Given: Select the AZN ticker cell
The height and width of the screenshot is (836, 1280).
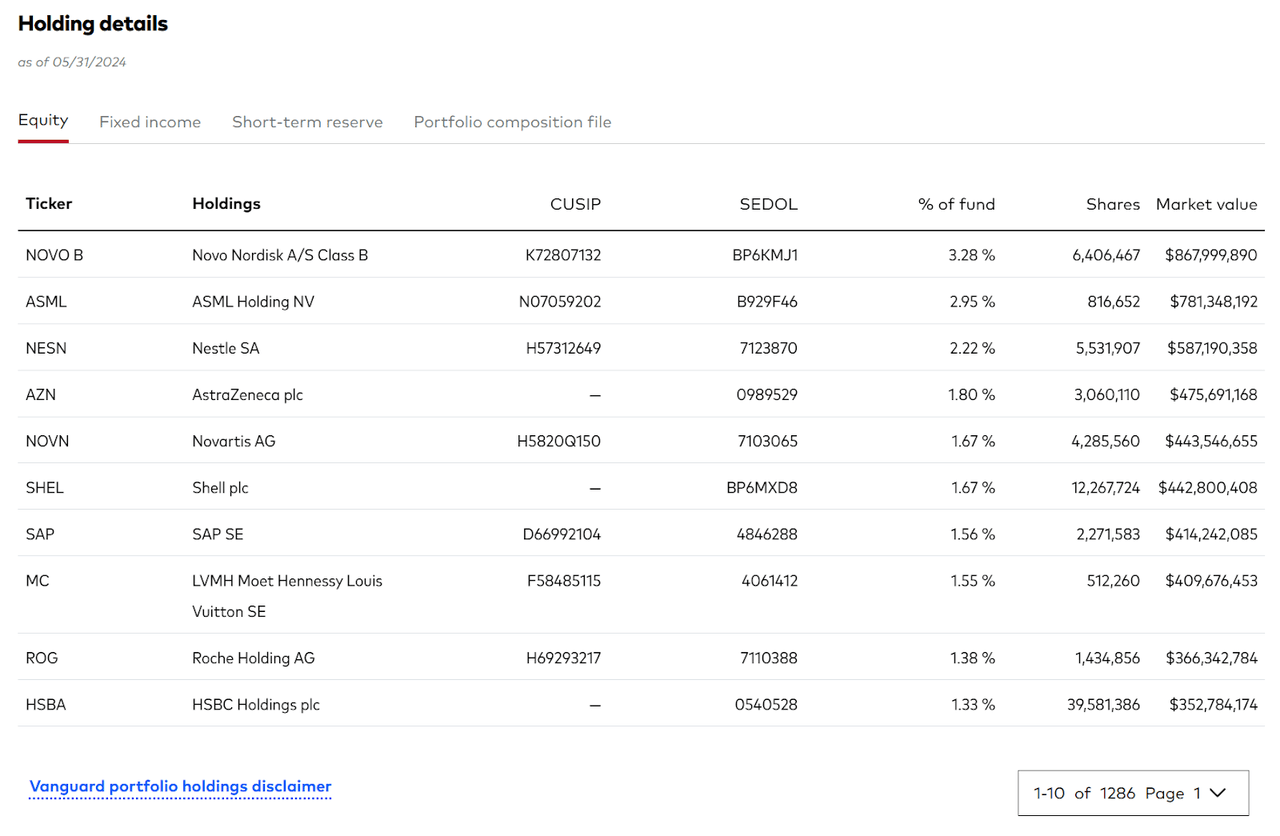Looking at the screenshot, I should point(41,394).
